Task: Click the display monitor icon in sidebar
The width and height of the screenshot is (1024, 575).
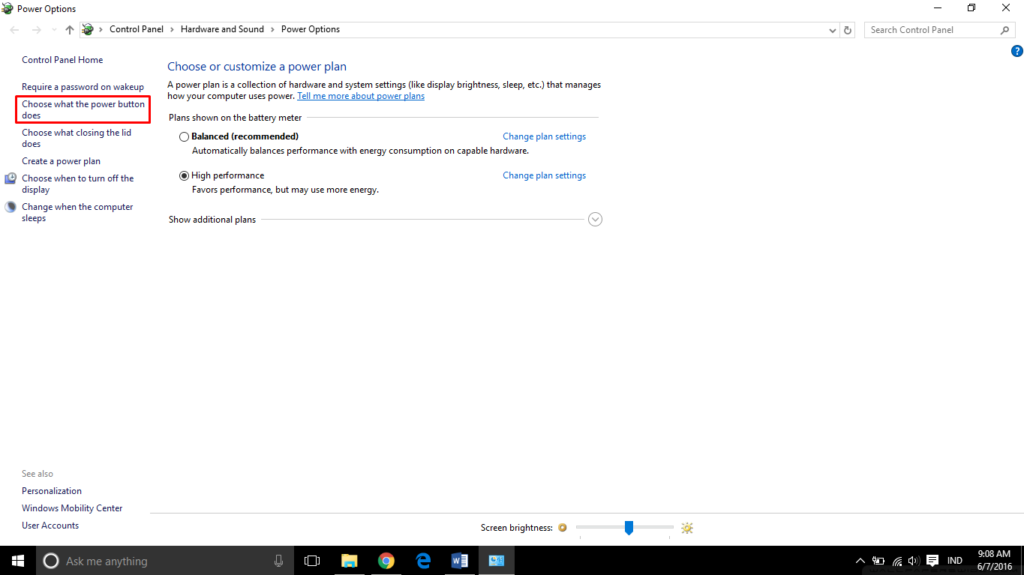Action: click(10, 178)
